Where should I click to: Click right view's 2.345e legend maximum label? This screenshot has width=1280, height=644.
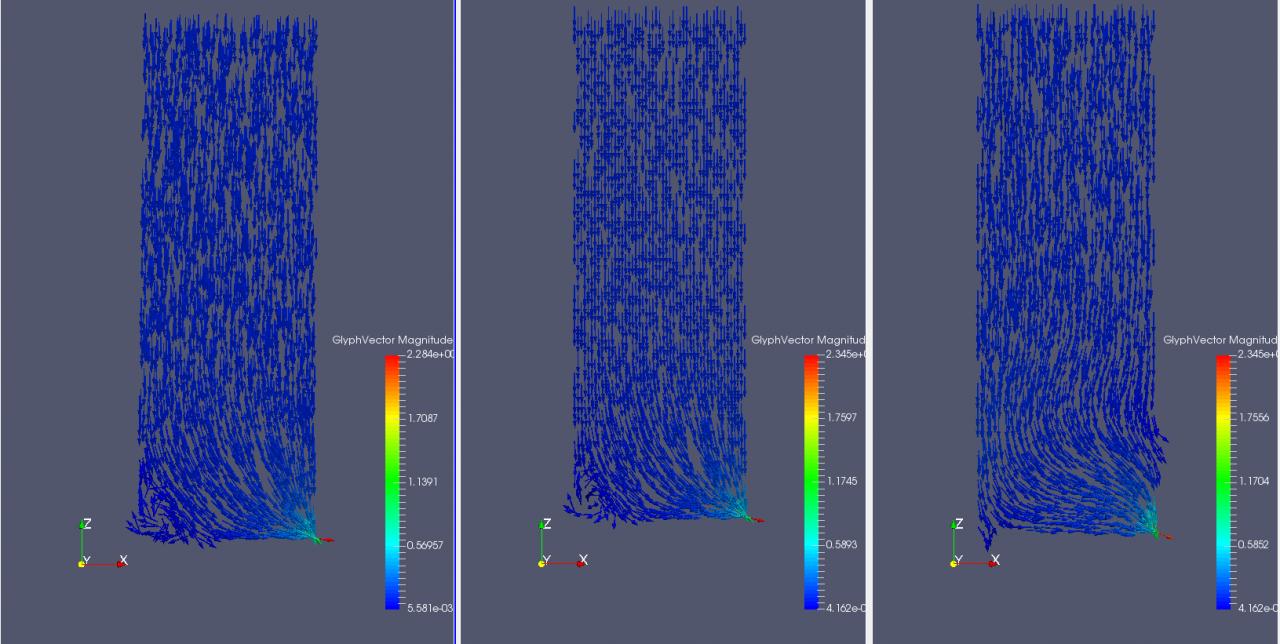pyautogui.click(x=1256, y=355)
